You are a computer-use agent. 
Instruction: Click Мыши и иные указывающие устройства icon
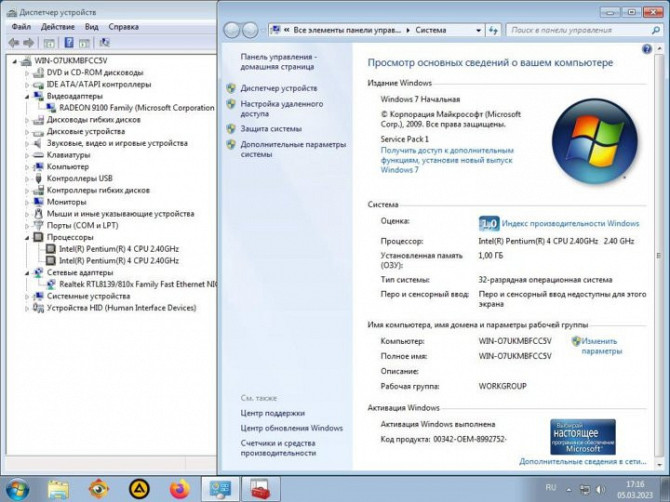click(x=38, y=214)
